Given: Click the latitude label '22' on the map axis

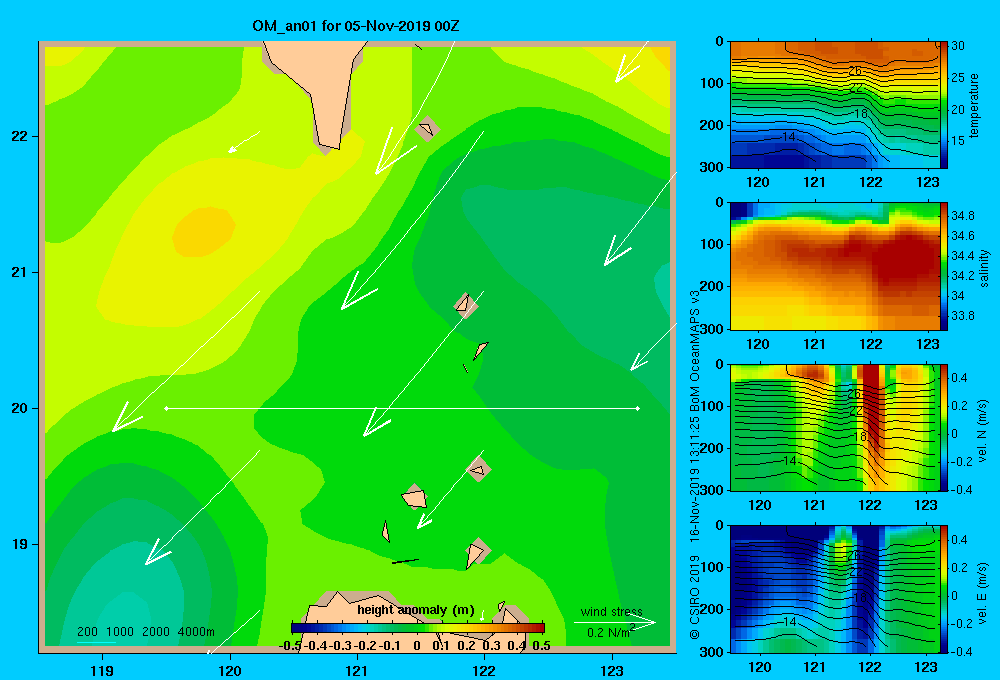Looking at the screenshot, I should click(20, 137).
